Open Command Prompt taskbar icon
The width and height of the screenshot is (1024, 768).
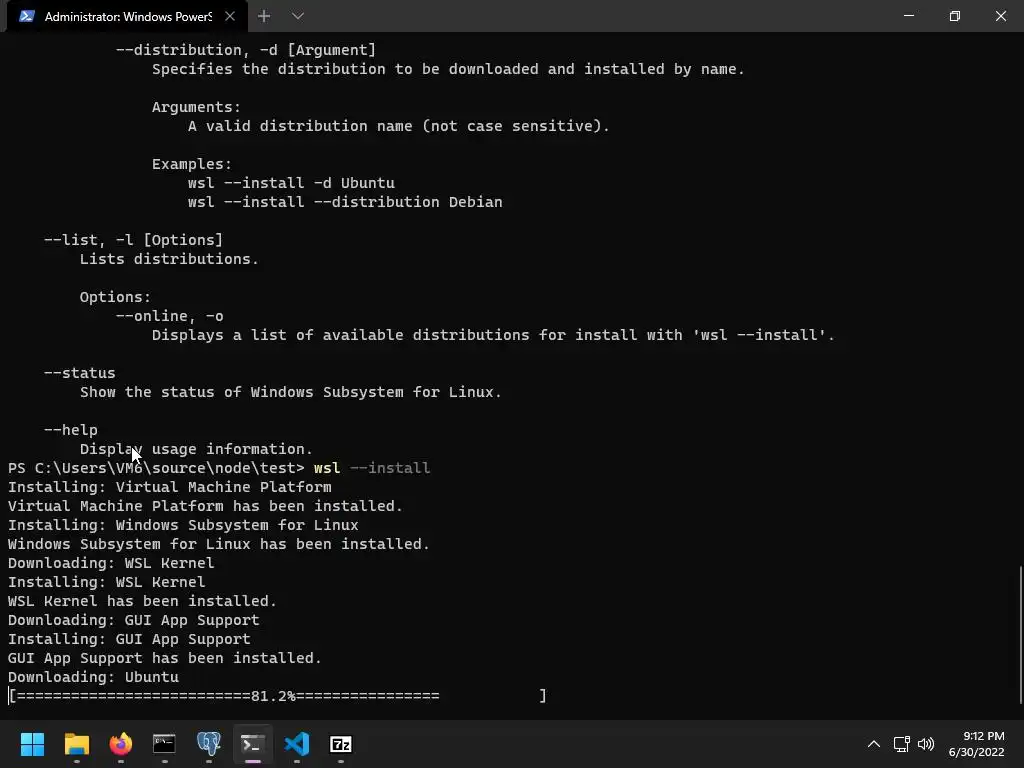(164, 744)
